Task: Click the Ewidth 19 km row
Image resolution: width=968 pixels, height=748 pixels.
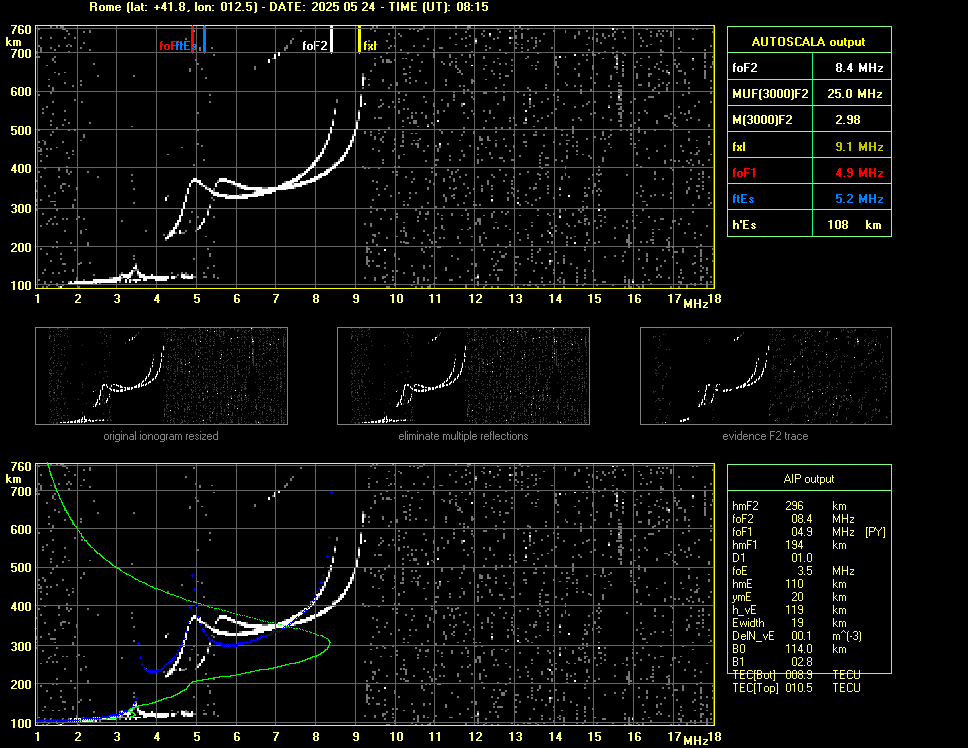Action: pos(788,623)
